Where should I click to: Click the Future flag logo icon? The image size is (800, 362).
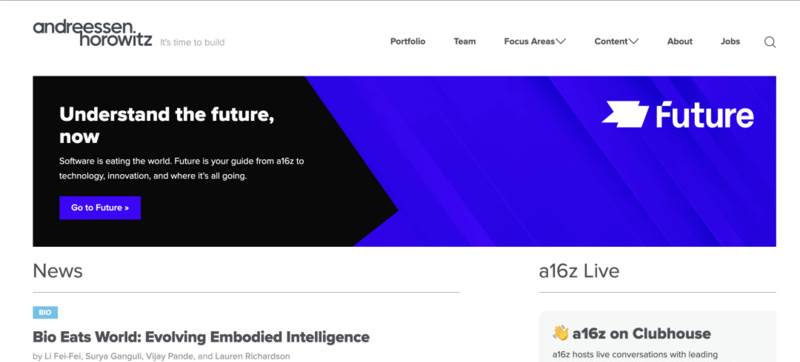(x=626, y=114)
